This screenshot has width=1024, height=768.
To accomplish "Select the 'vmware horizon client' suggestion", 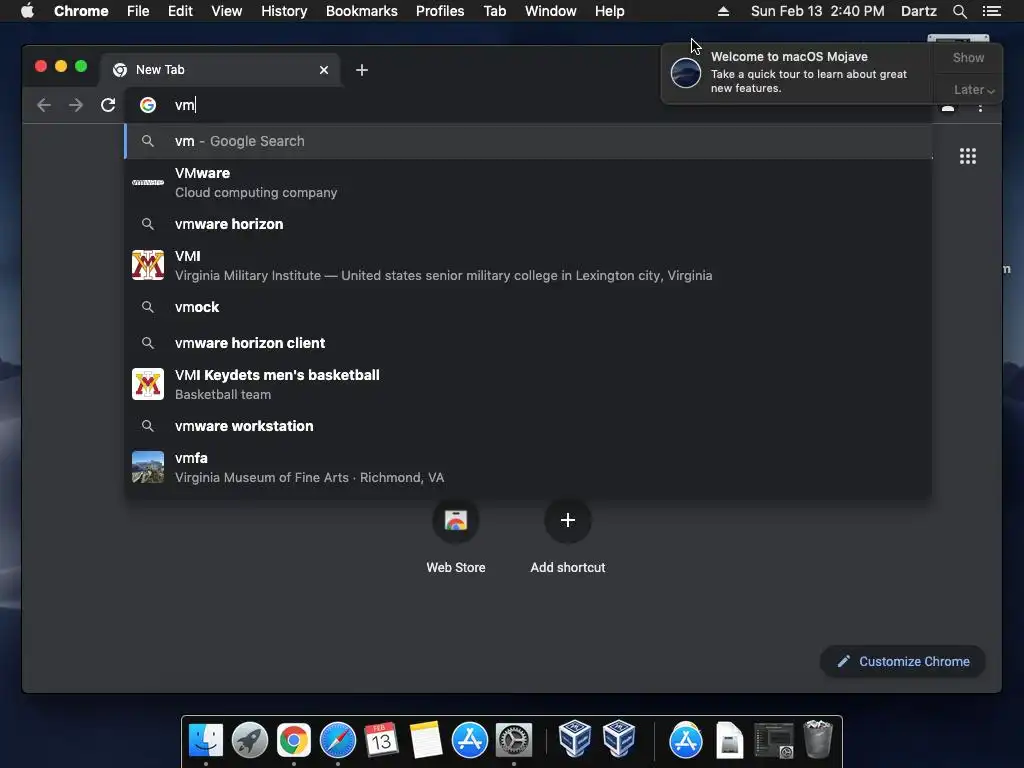I will tap(528, 343).
